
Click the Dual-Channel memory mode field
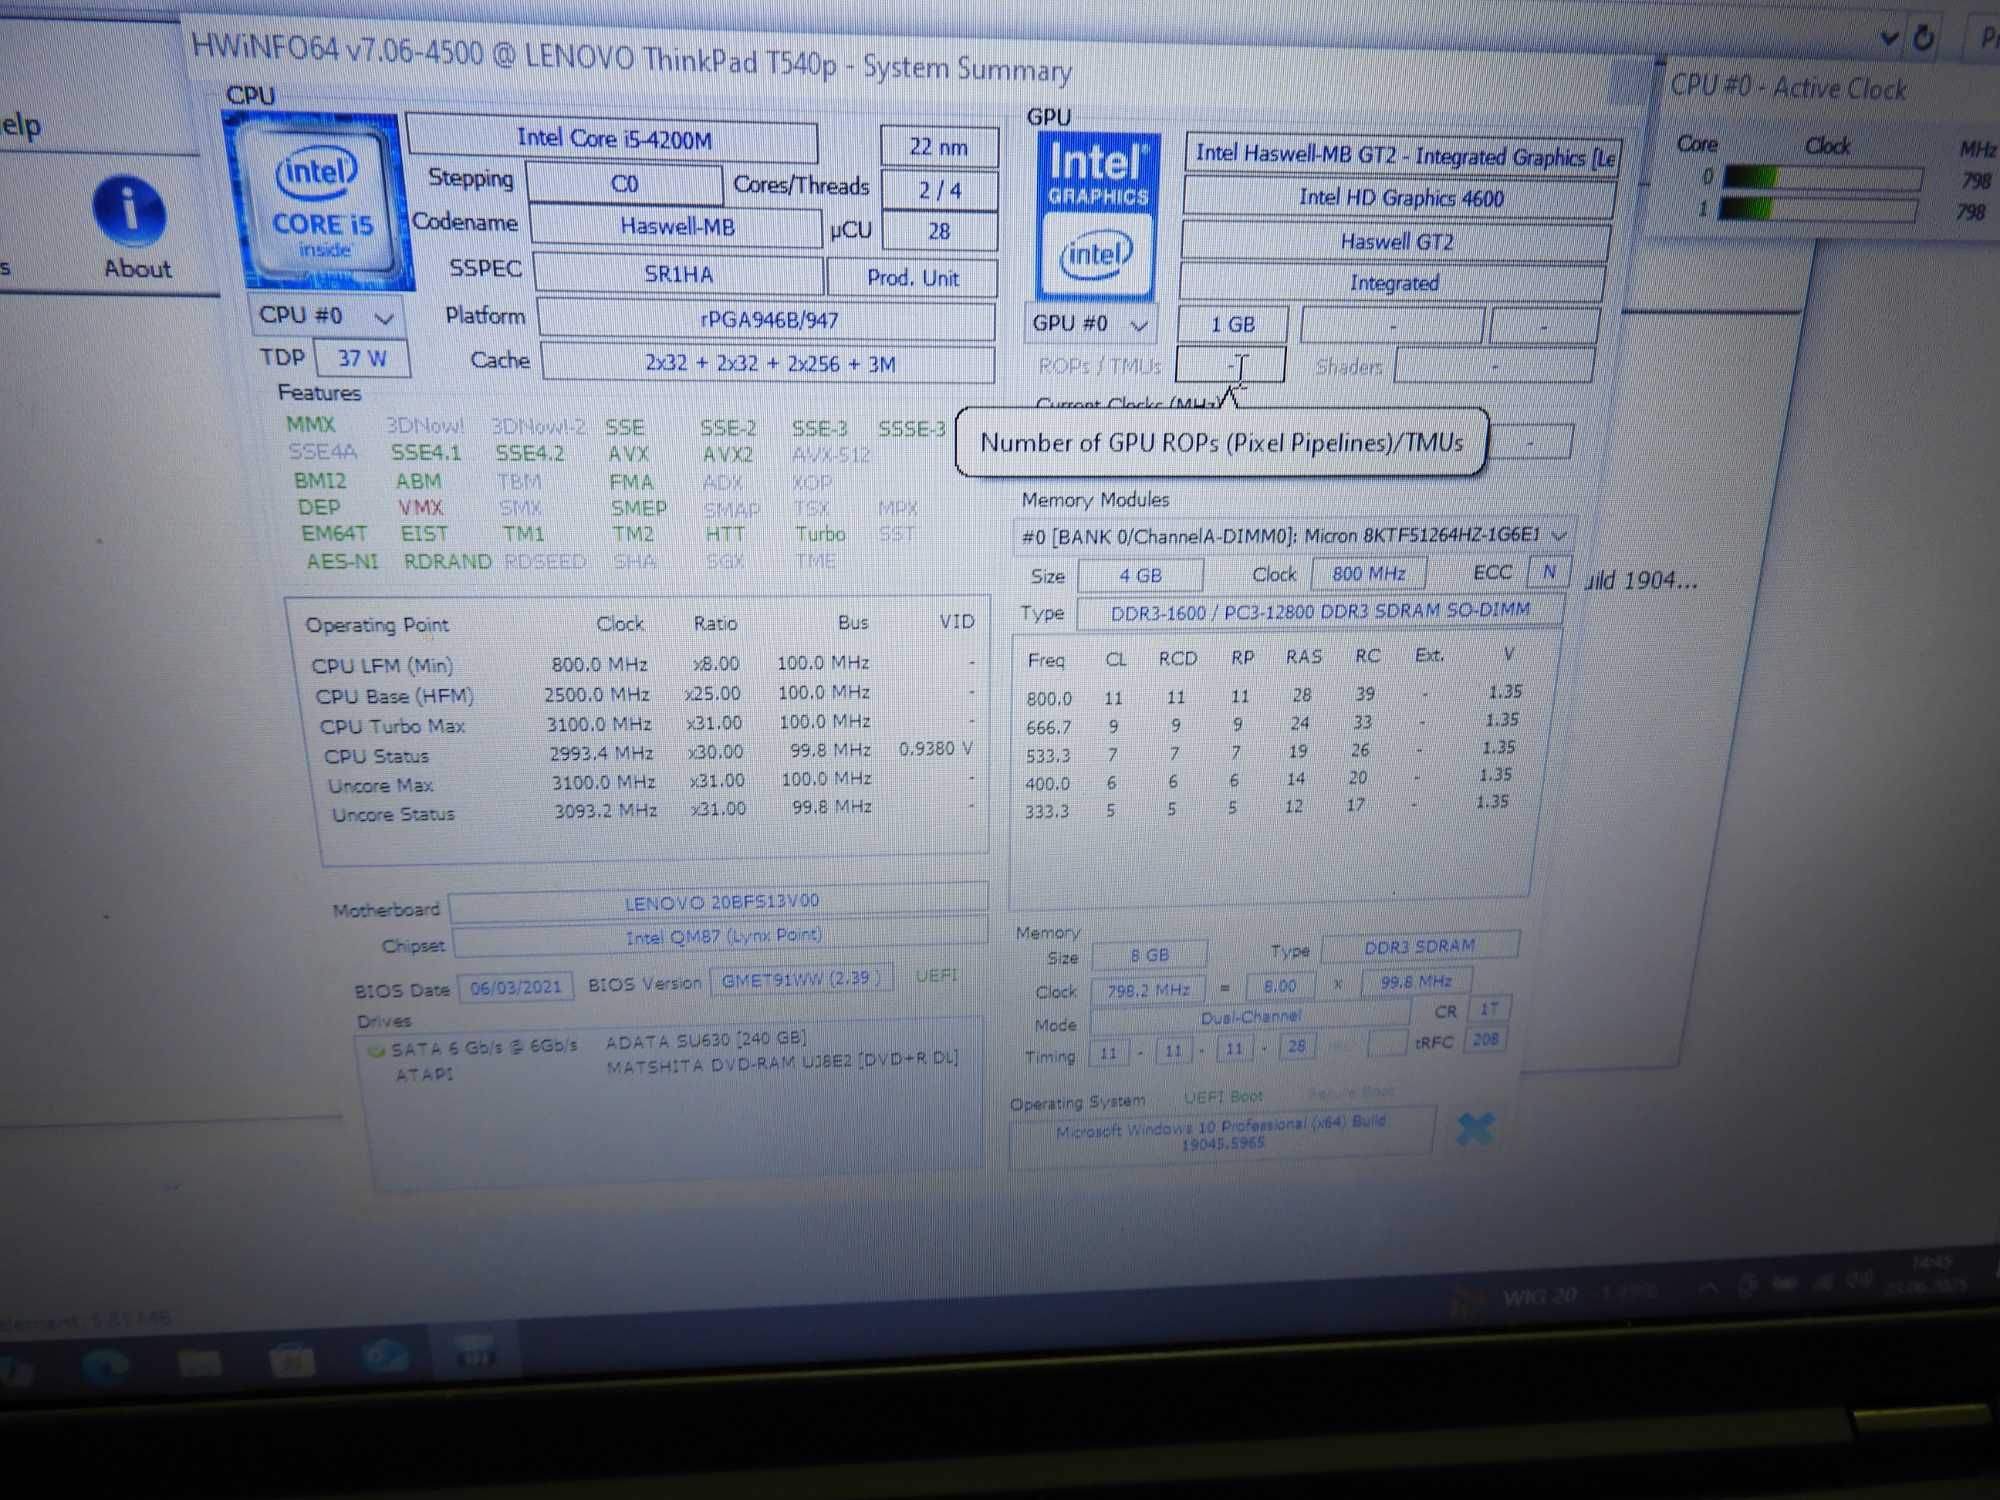pos(1250,1018)
